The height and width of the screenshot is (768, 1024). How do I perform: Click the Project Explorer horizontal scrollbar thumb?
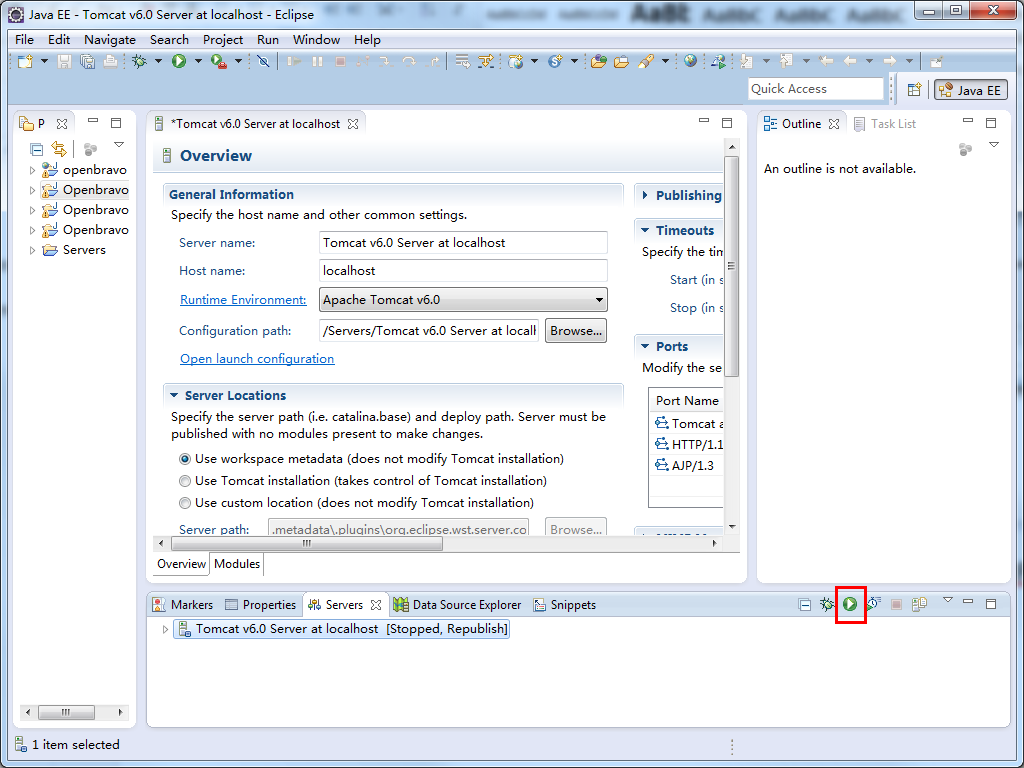pos(66,712)
